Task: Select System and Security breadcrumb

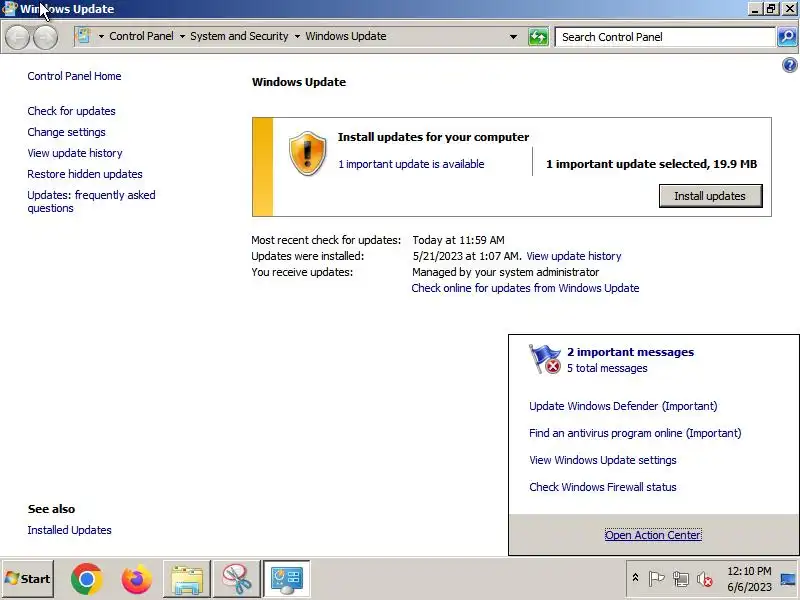Action: coord(239,36)
